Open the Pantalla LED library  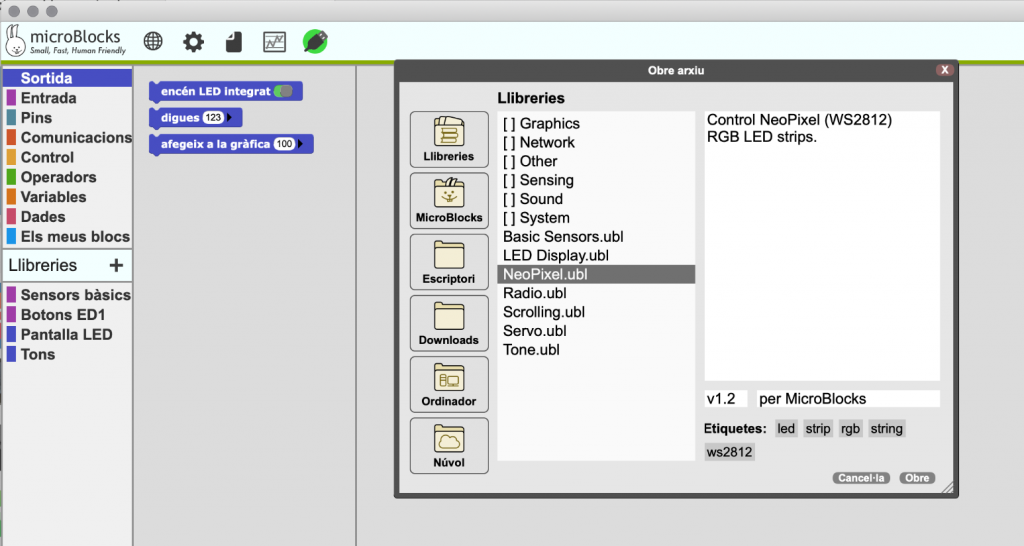coord(67,334)
